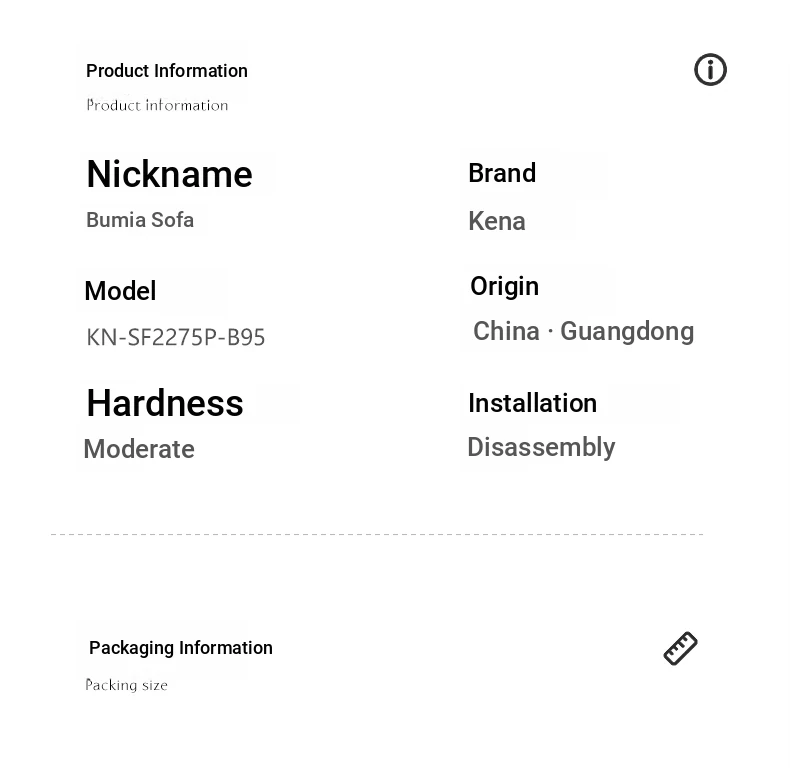
Task: Select the Moderate hardness value
Action: (x=139, y=449)
